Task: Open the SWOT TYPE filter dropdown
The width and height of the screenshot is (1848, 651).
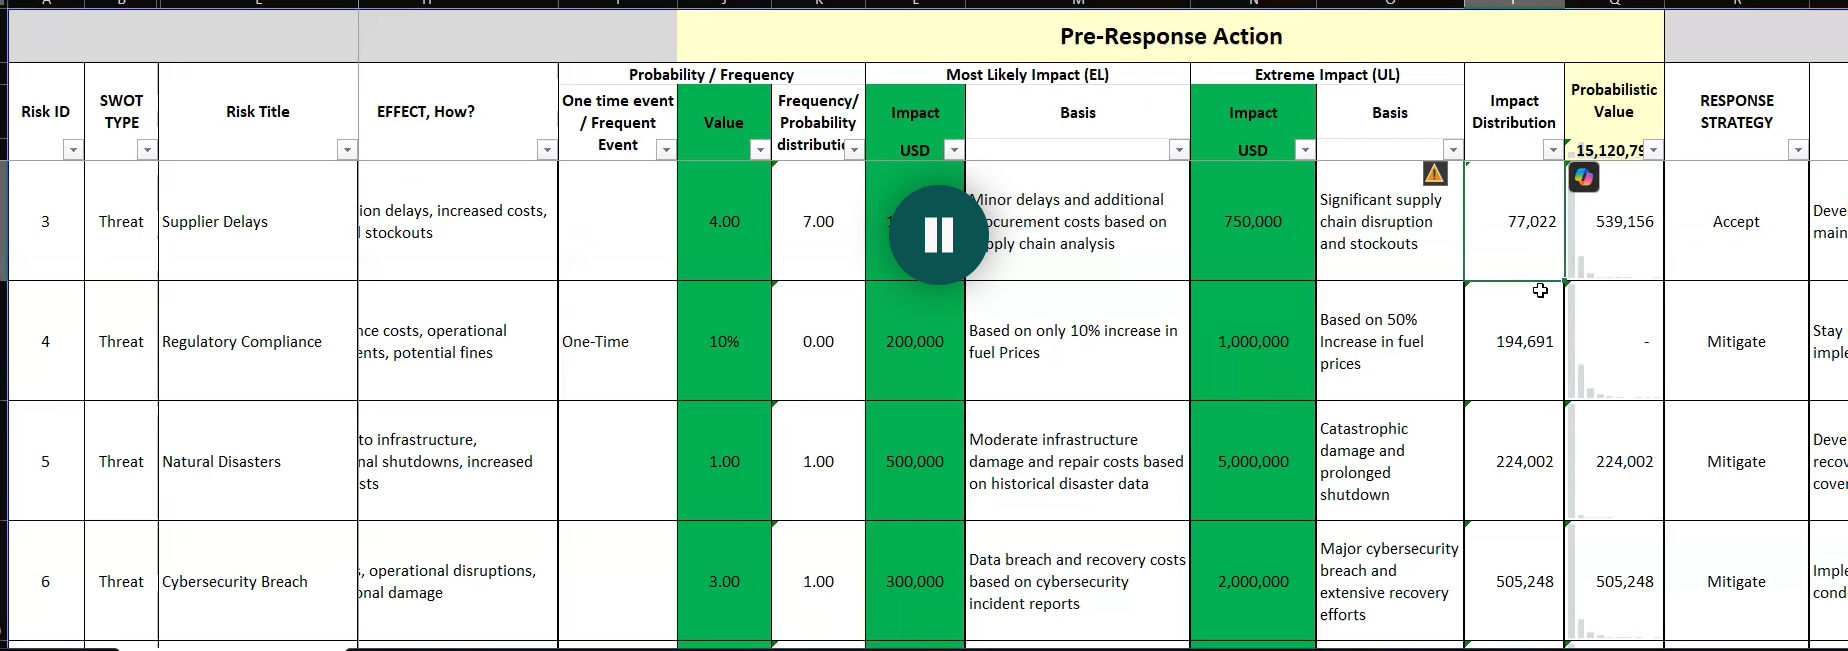Action: point(147,150)
